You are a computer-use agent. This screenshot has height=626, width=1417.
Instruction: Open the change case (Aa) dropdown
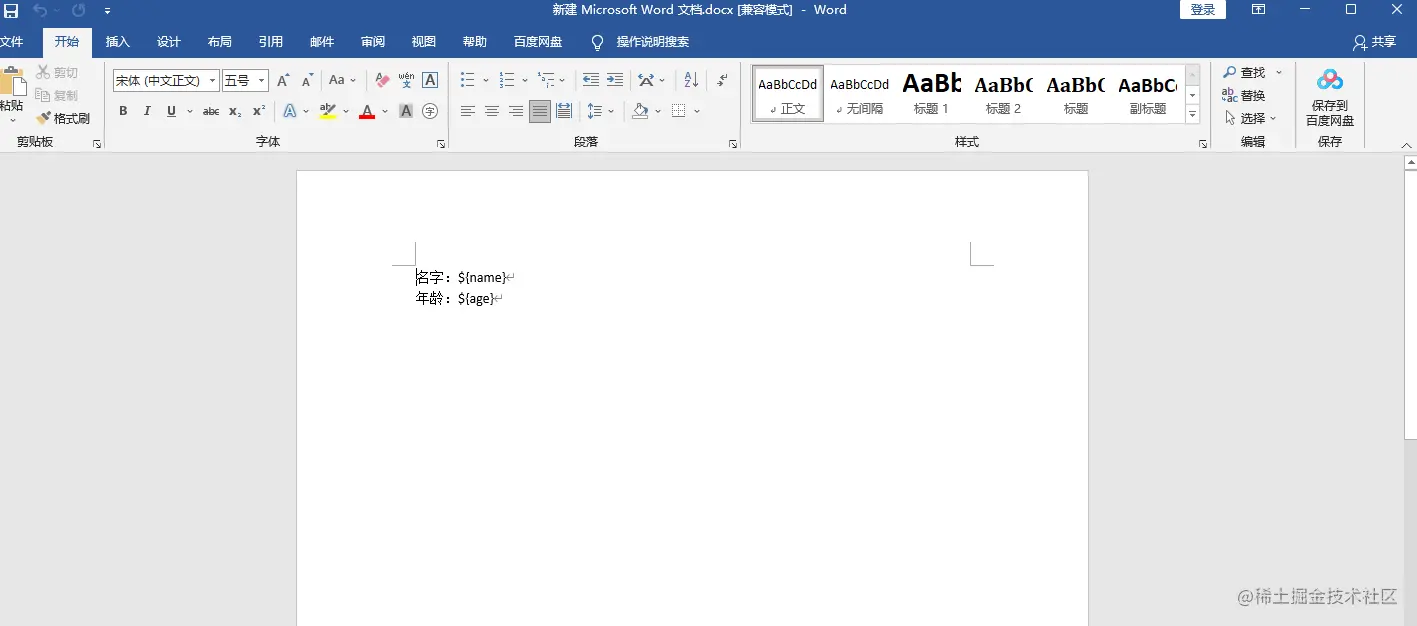click(342, 80)
